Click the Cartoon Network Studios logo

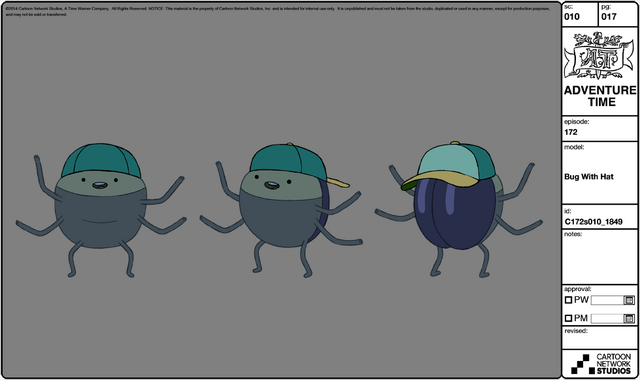tap(601, 364)
